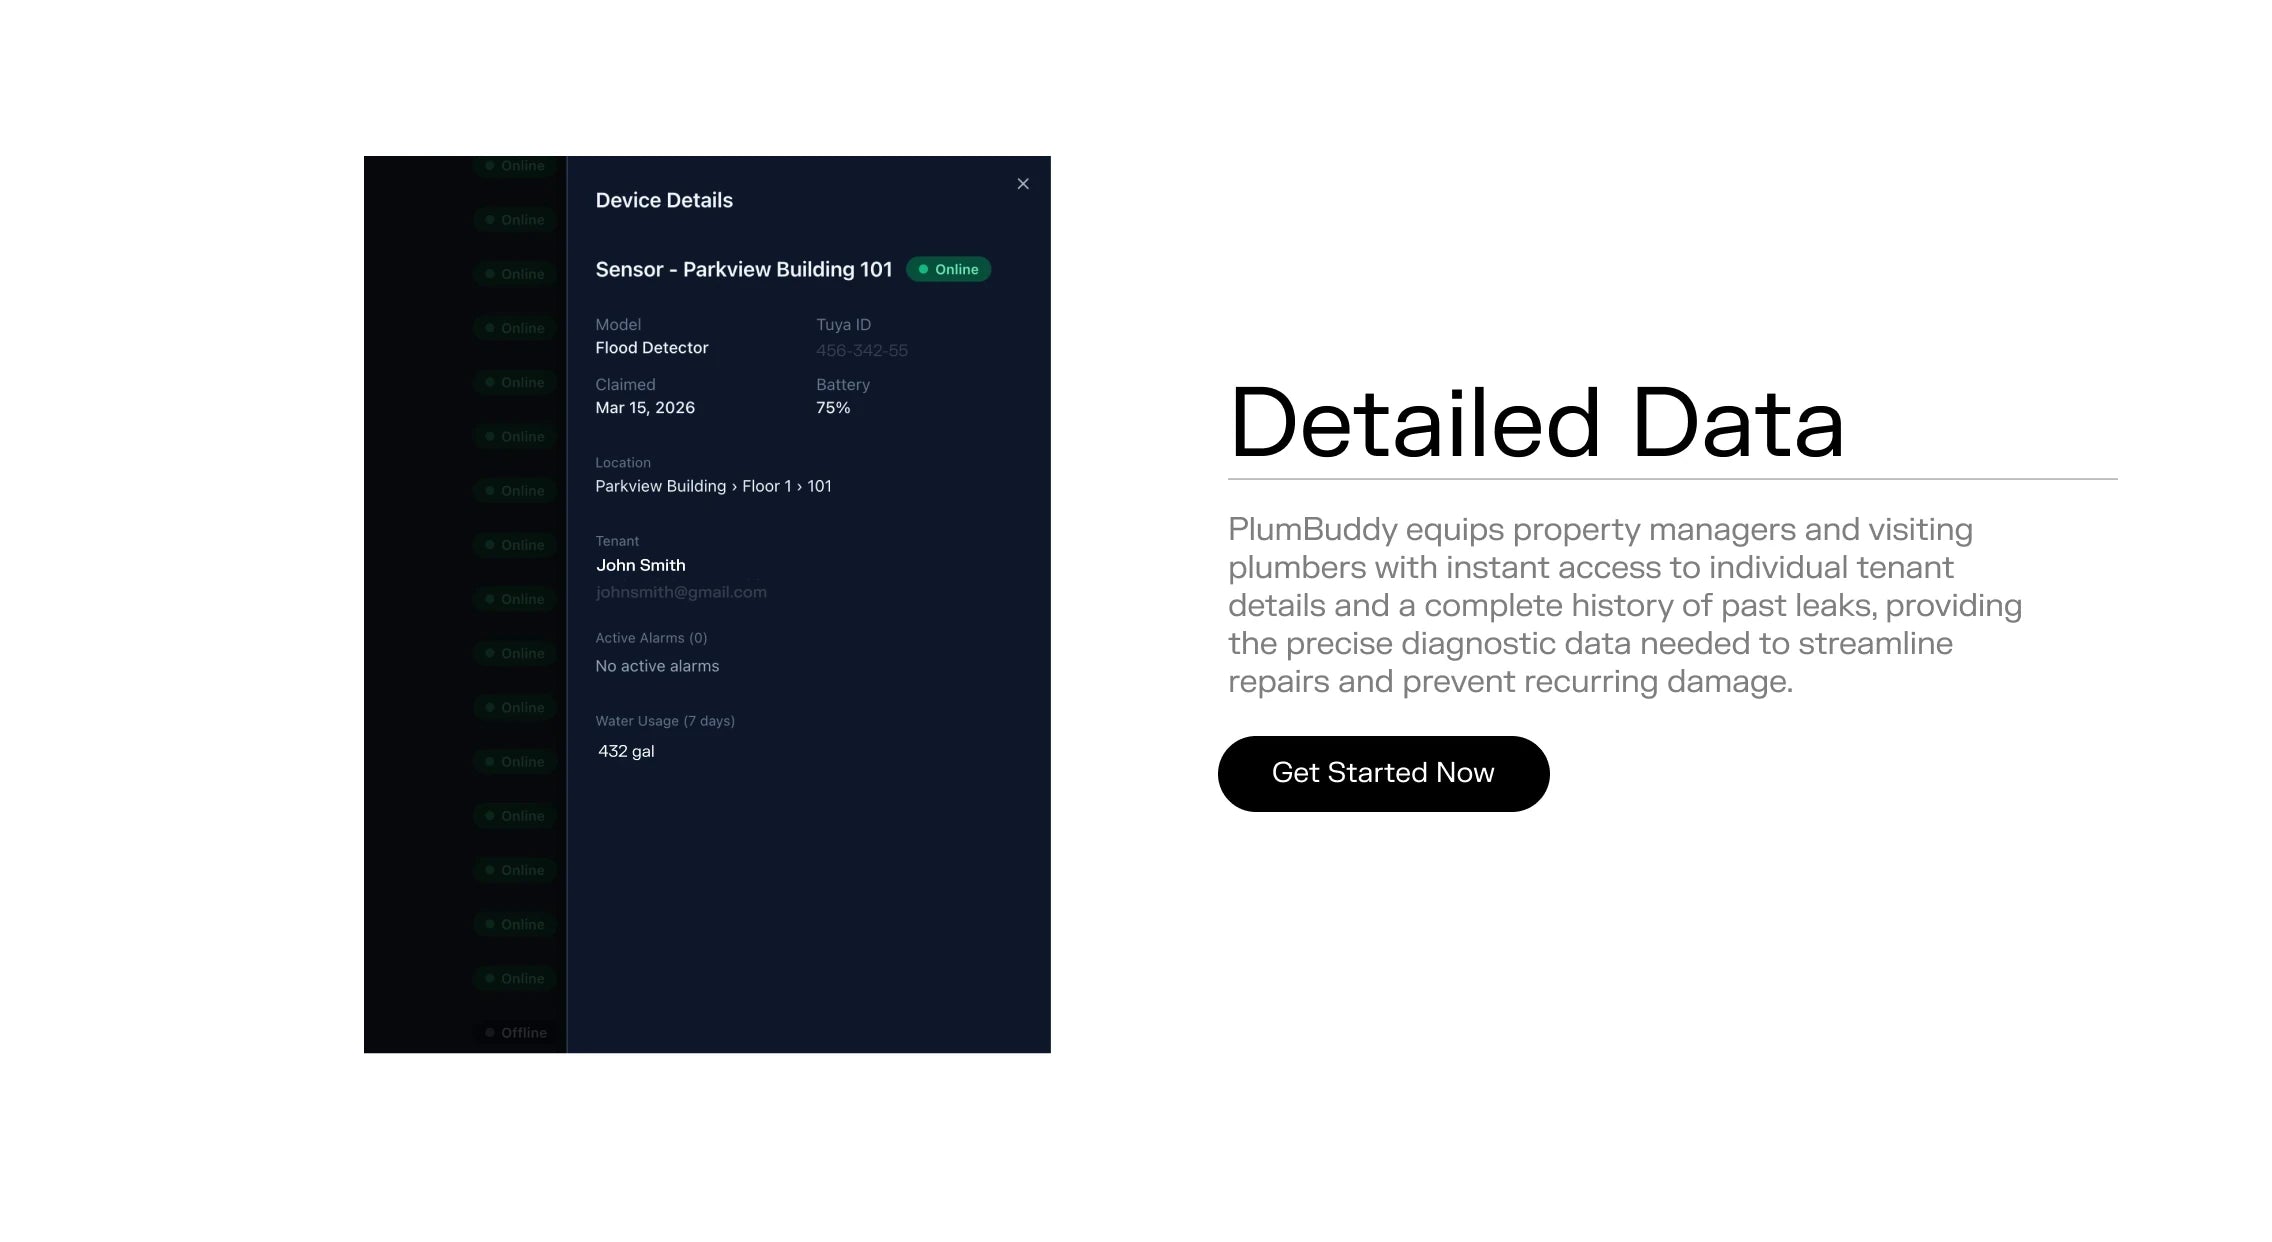Click the PlumBuddy description paragraph
Image resolution: width=2272 pixels, height=1242 pixels.
(1625, 605)
